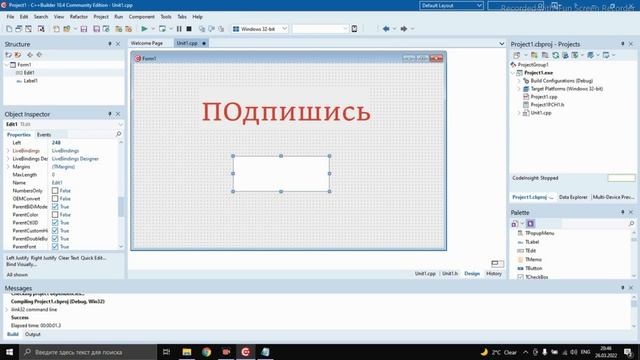The width and height of the screenshot is (640, 360).
Task: Switch to Data Explorer tab
Action: (x=573, y=197)
